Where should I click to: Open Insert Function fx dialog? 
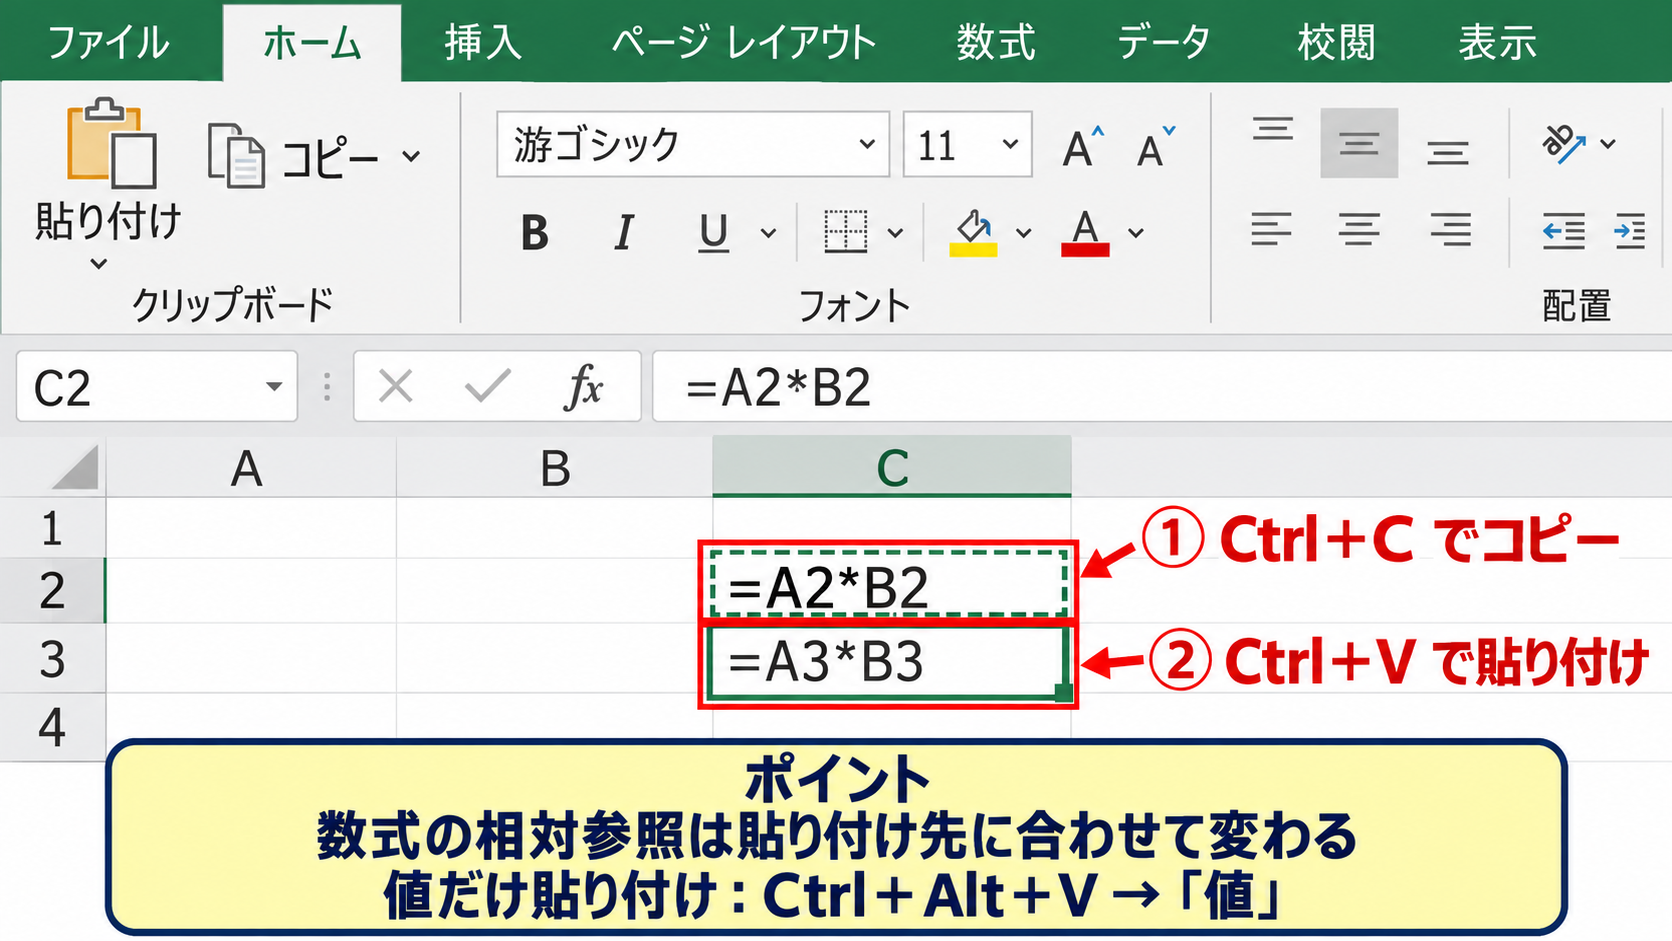(x=584, y=386)
